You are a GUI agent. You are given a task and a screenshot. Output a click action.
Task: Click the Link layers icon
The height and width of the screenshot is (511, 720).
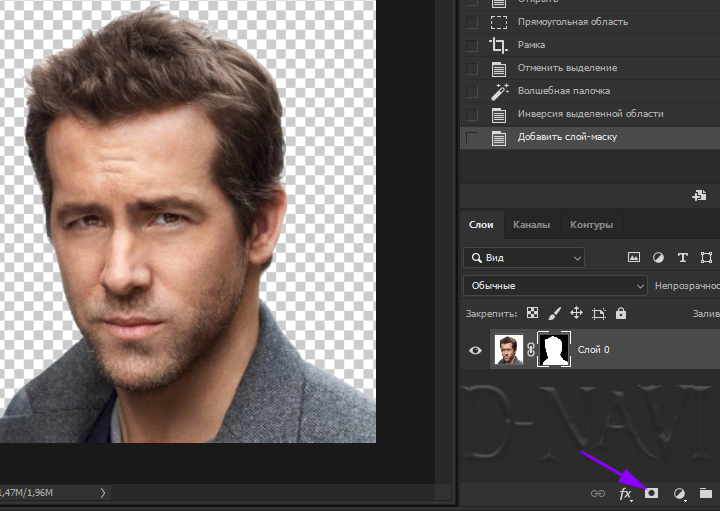(x=597, y=494)
